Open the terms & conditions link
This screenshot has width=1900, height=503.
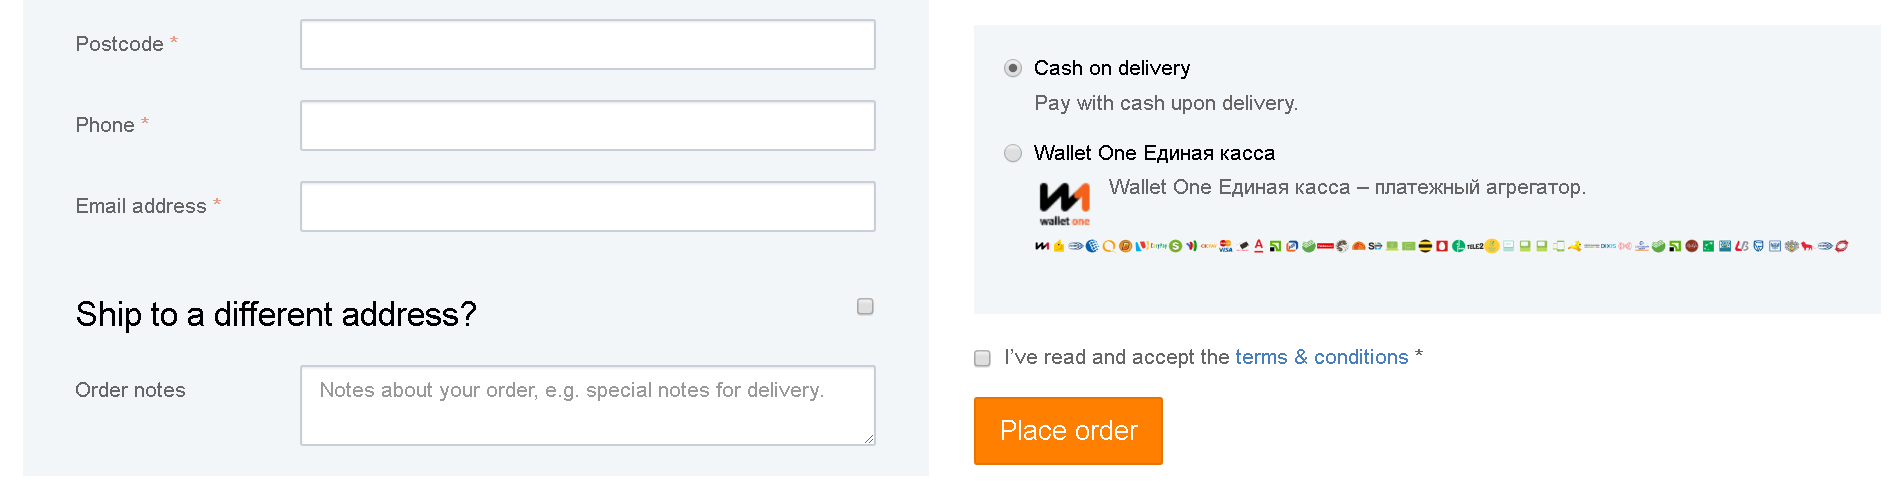[1321, 357]
